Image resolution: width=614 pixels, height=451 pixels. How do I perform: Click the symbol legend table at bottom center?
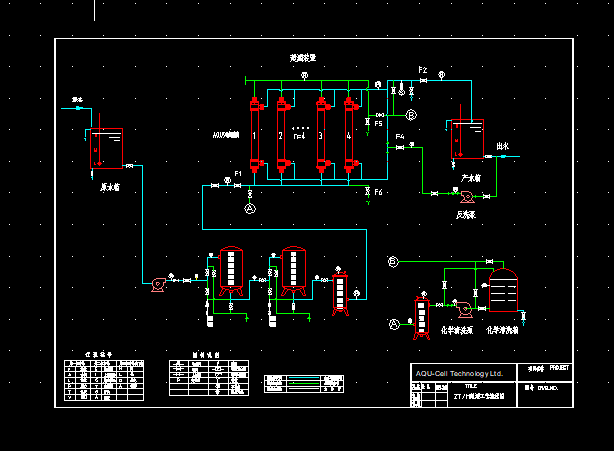point(209,378)
